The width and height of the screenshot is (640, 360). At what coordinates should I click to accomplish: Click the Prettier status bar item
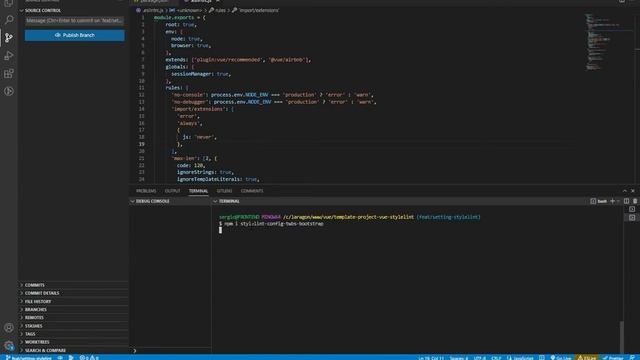pos(613,358)
